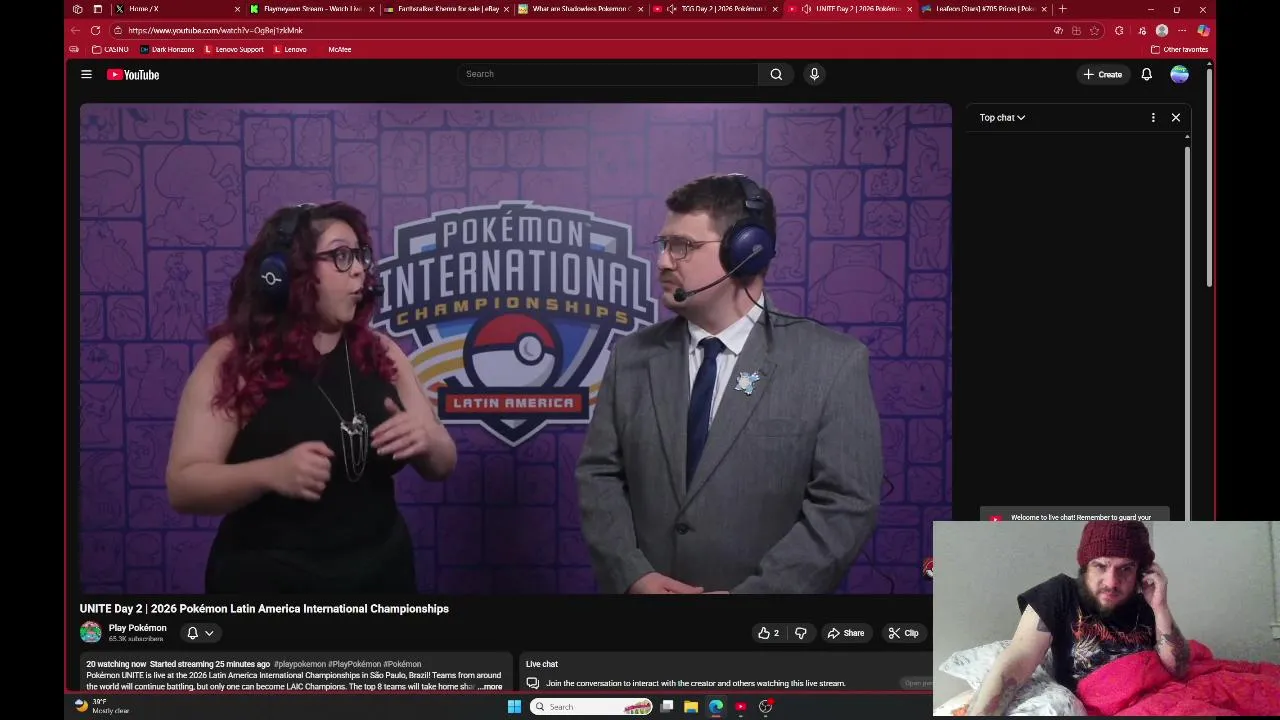Dislike the UNITE Day 2 video

click(800, 633)
